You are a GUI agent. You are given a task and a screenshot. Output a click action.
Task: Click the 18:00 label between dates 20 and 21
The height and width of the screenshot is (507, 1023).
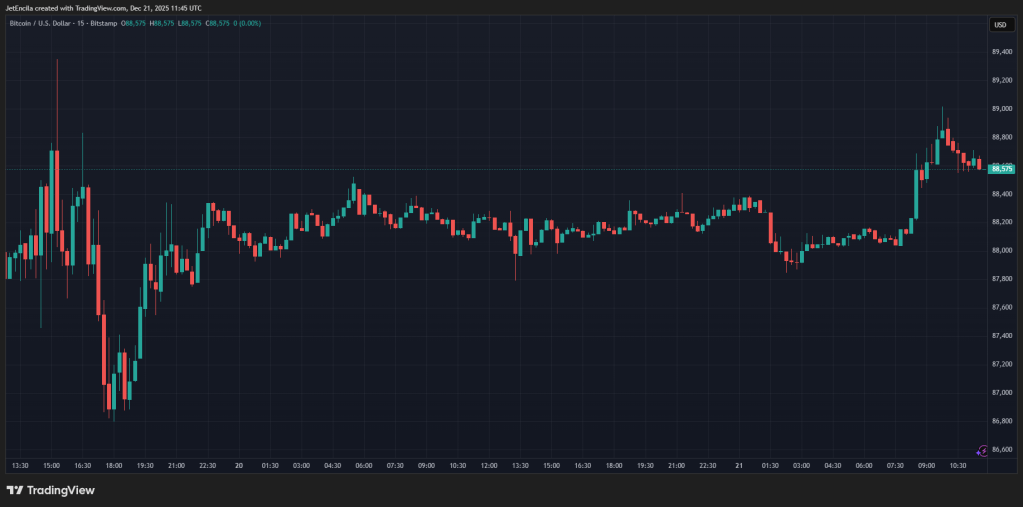click(x=614, y=466)
